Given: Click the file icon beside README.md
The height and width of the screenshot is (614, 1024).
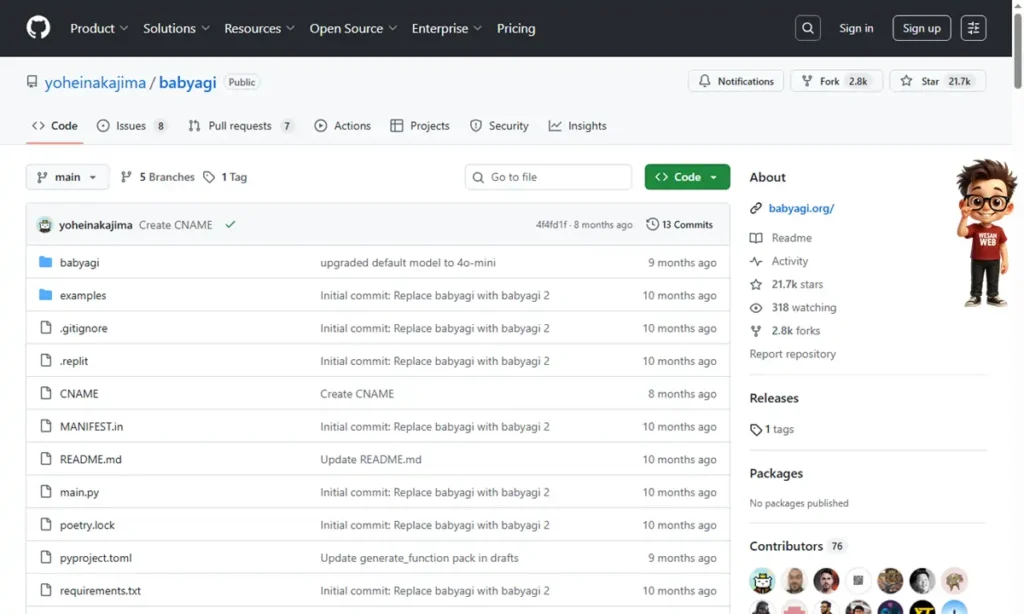Looking at the screenshot, I should [x=45, y=459].
